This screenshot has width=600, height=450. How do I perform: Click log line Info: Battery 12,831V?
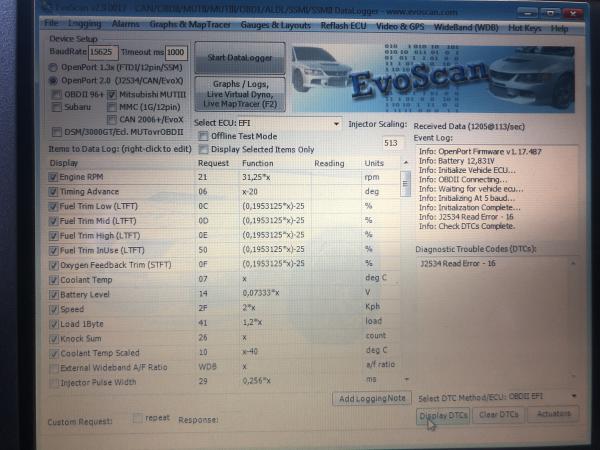pos(457,161)
